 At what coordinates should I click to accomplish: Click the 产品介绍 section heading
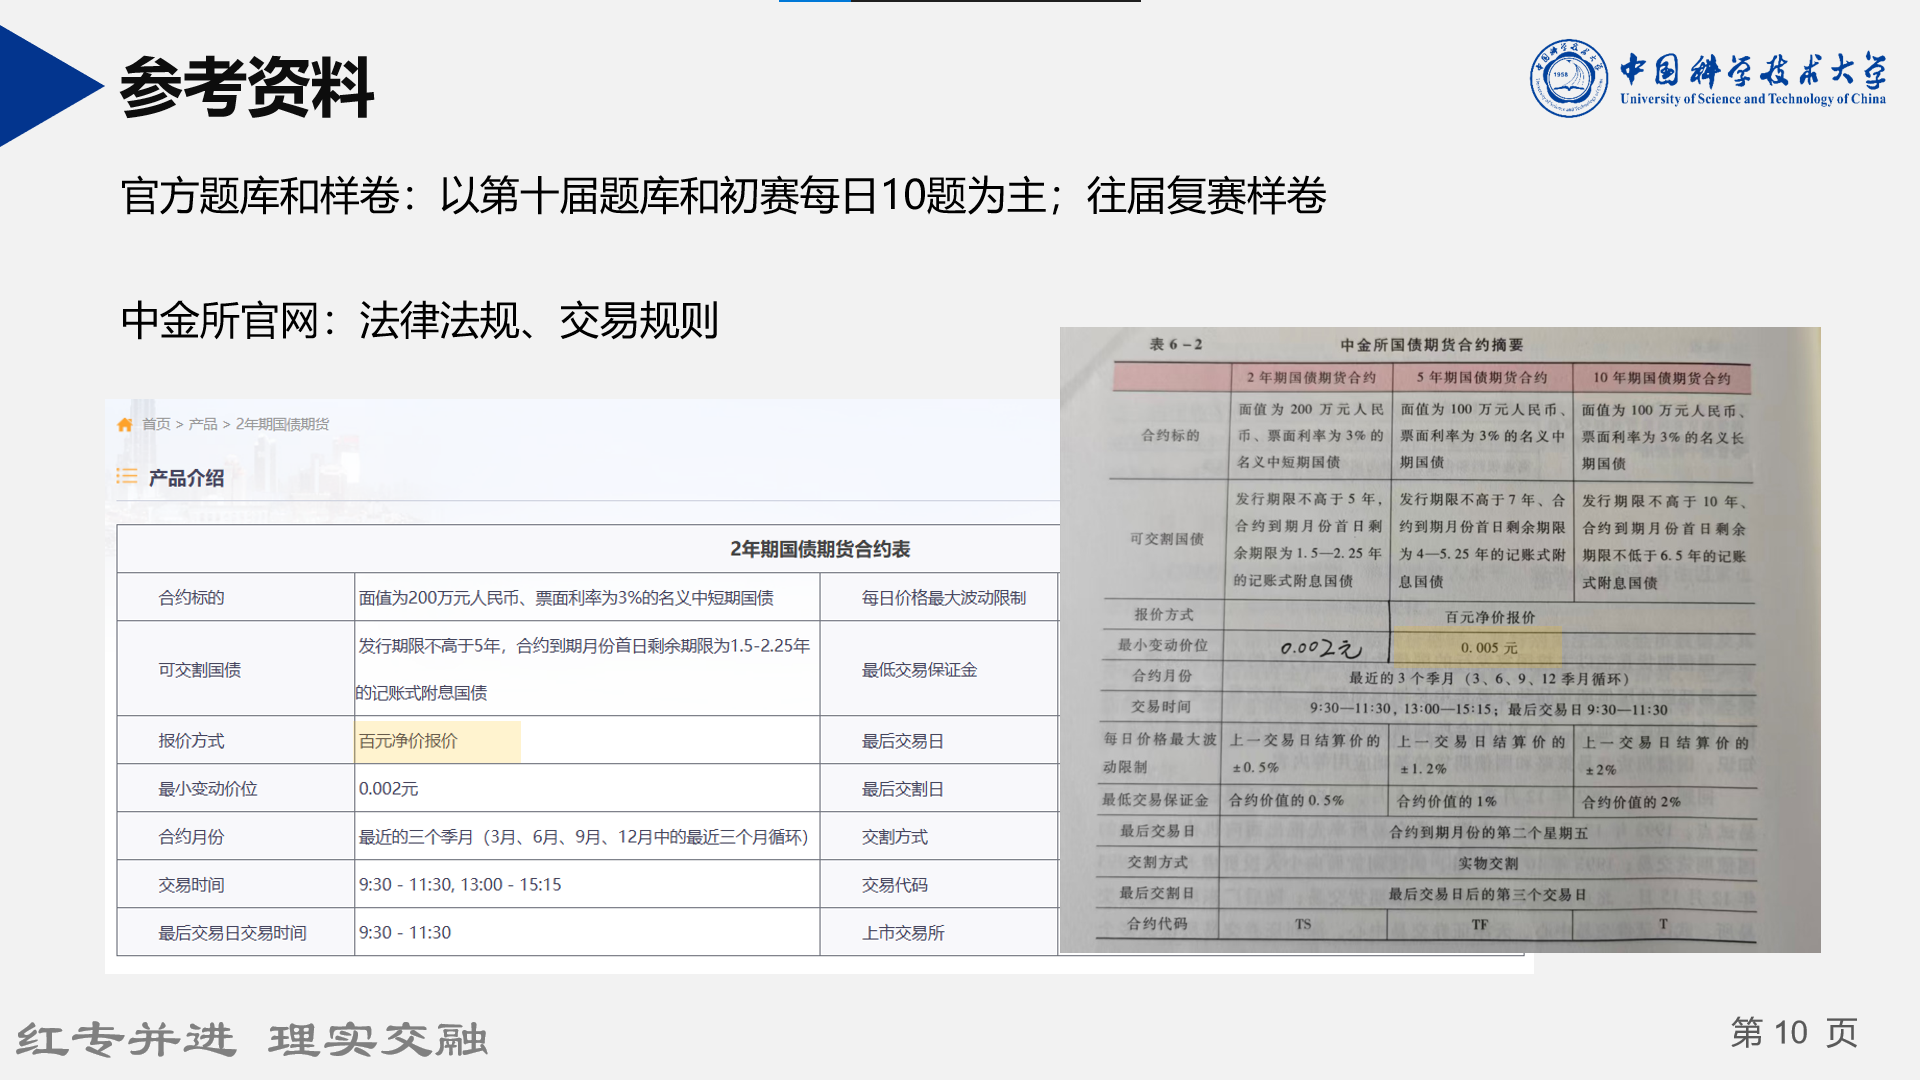click(x=186, y=478)
